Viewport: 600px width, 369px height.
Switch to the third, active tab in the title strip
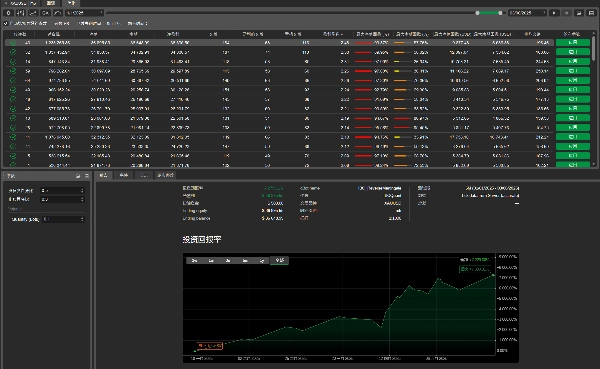click(71, 3)
